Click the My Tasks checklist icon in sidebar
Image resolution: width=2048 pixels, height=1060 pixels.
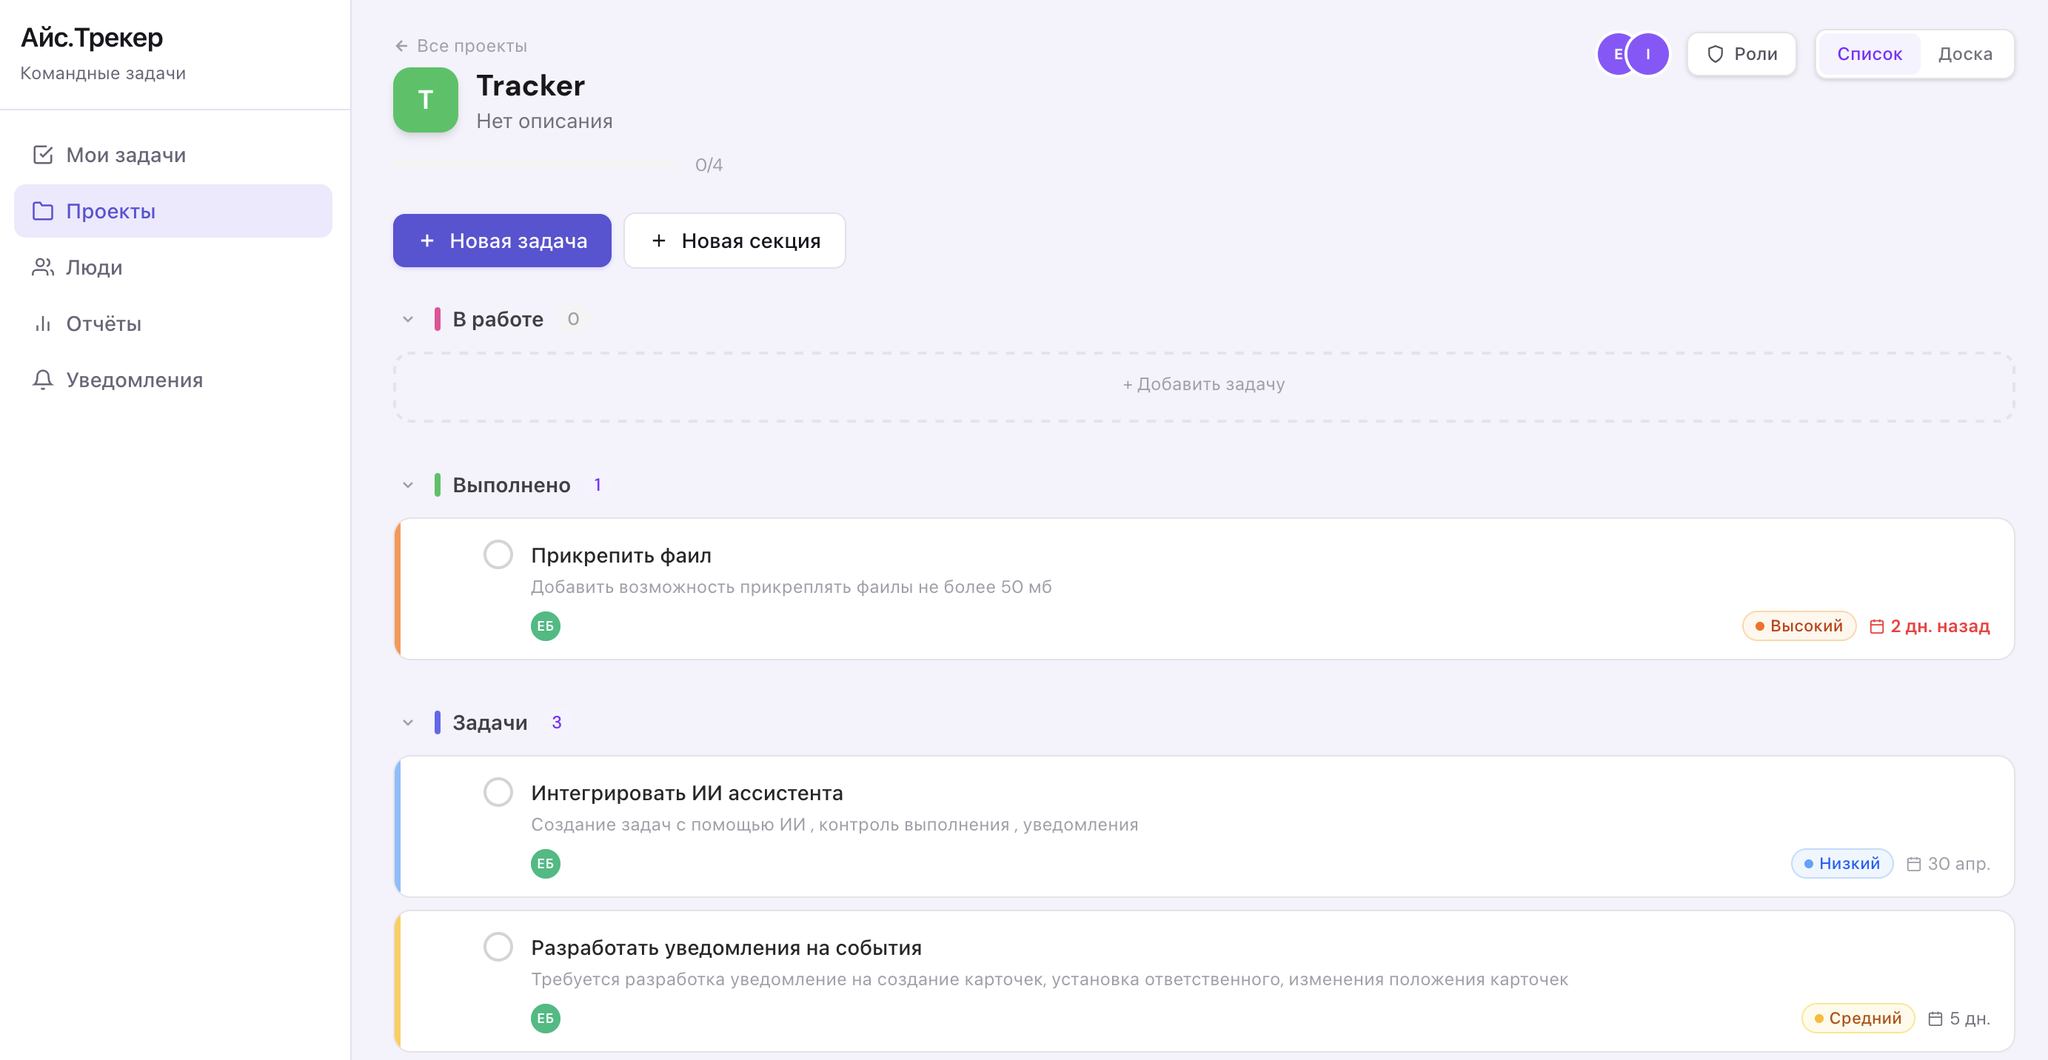coord(43,155)
